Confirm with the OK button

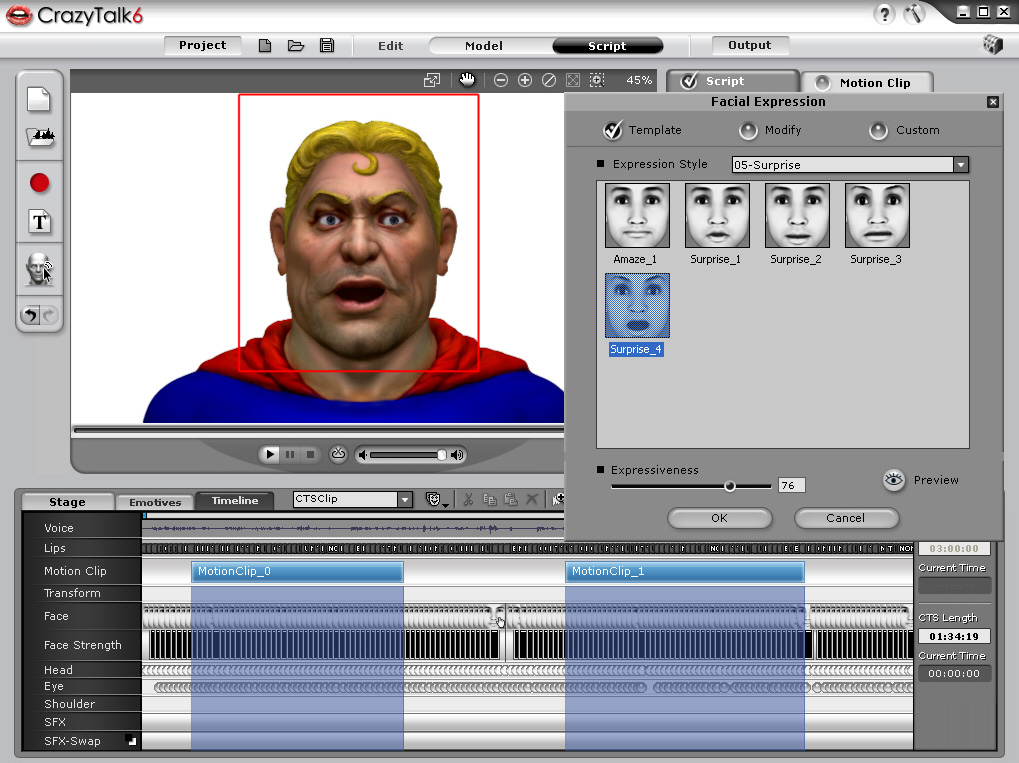pos(719,518)
